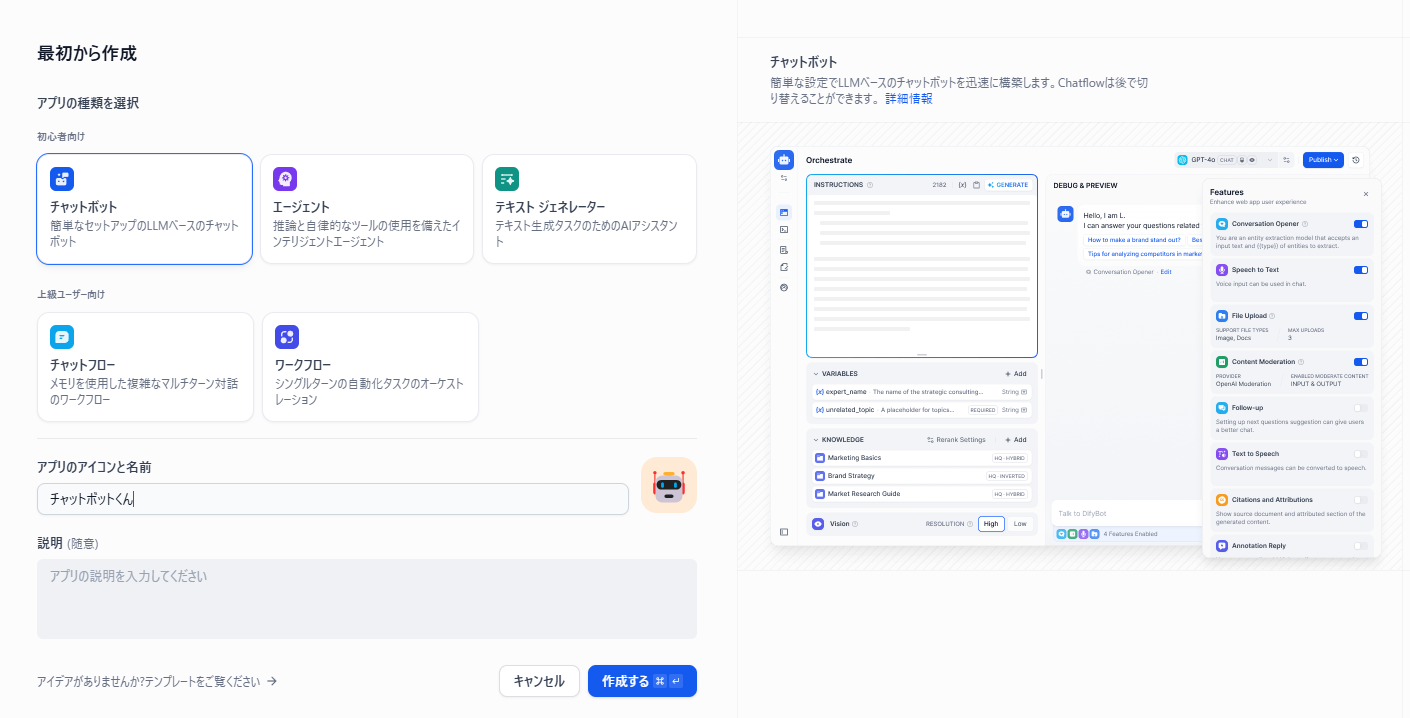
Task: Open the 詳細情報 link
Action: click(908, 99)
